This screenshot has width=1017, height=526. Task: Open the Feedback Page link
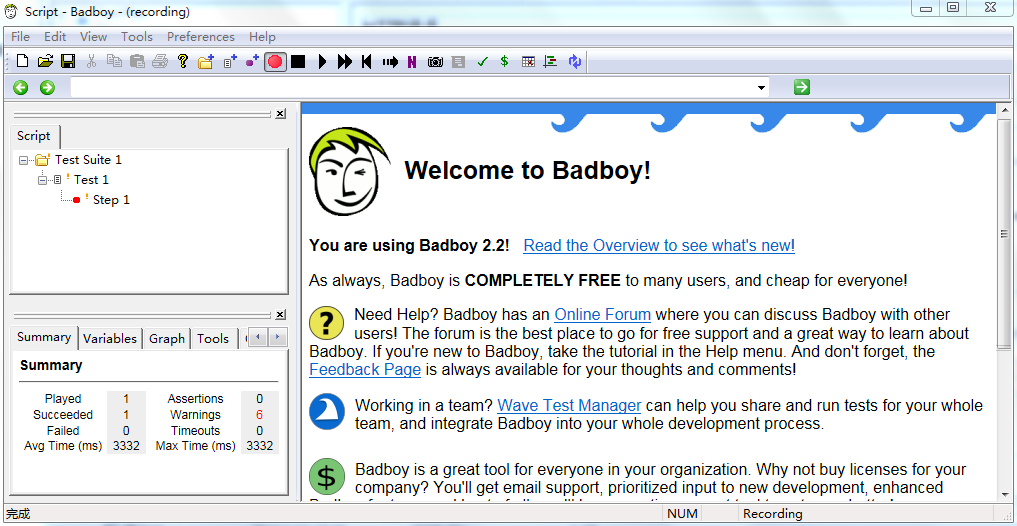coord(365,370)
